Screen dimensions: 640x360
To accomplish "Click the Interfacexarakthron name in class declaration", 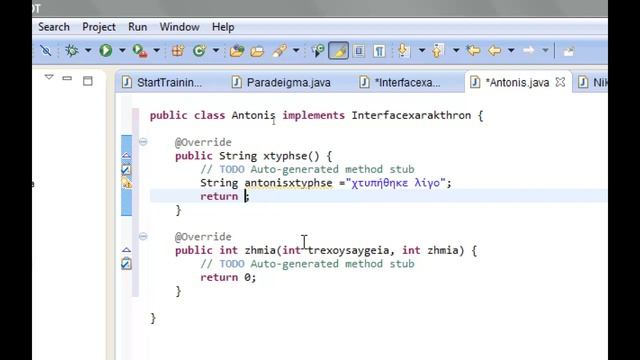I will click(x=411, y=116).
